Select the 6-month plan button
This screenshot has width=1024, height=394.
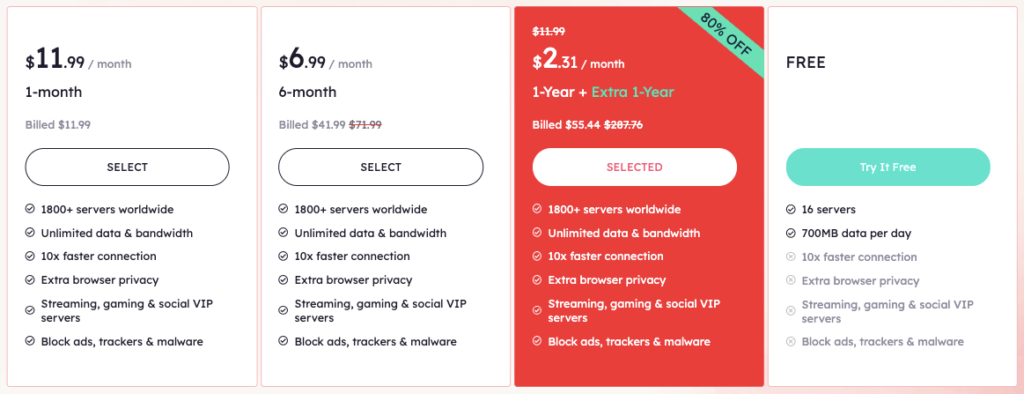(x=381, y=167)
